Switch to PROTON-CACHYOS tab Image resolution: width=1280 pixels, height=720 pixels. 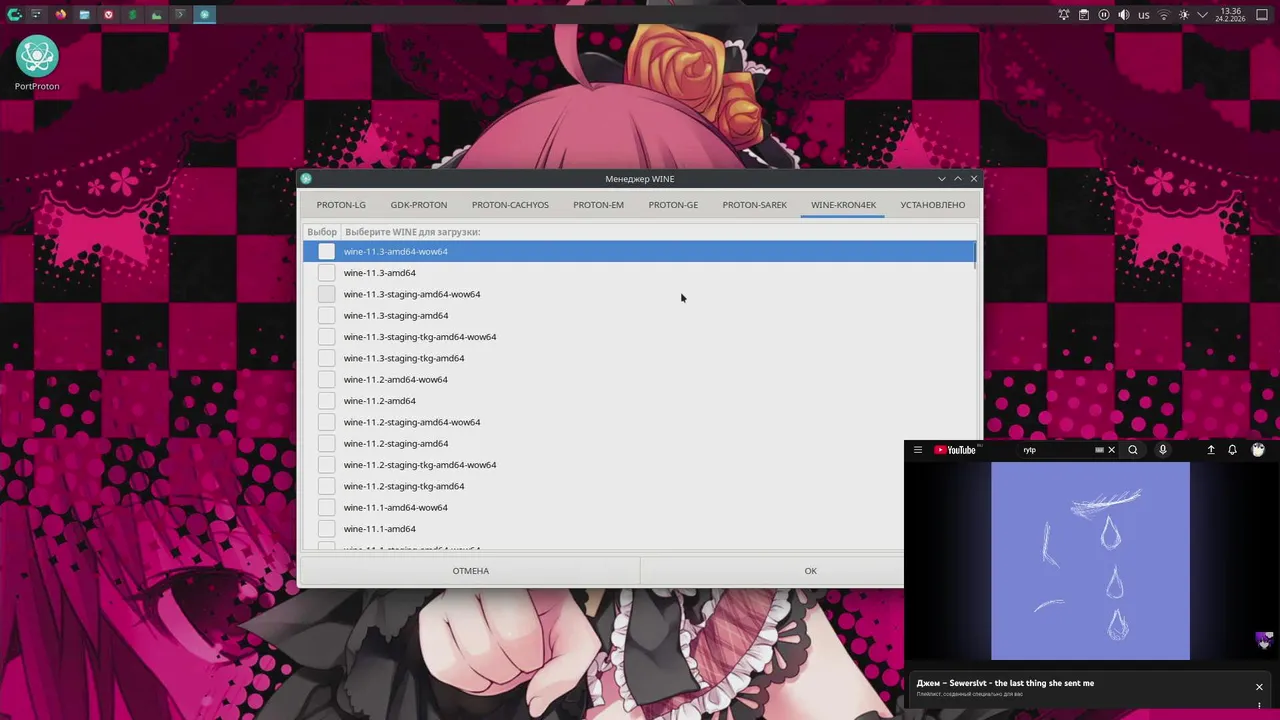[510, 205]
